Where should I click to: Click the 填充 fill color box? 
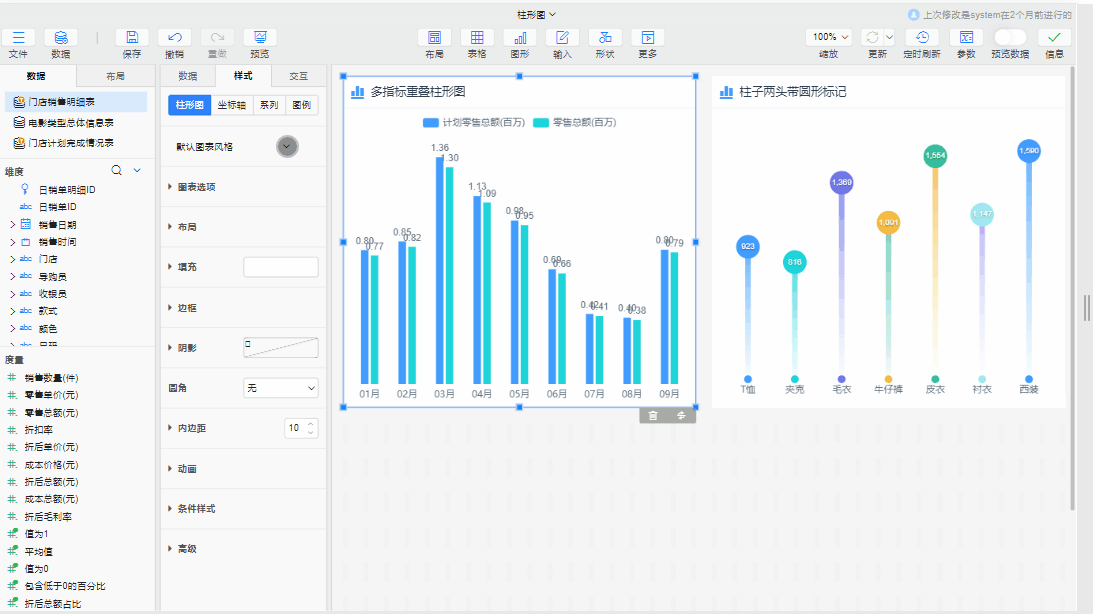[281, 267]
